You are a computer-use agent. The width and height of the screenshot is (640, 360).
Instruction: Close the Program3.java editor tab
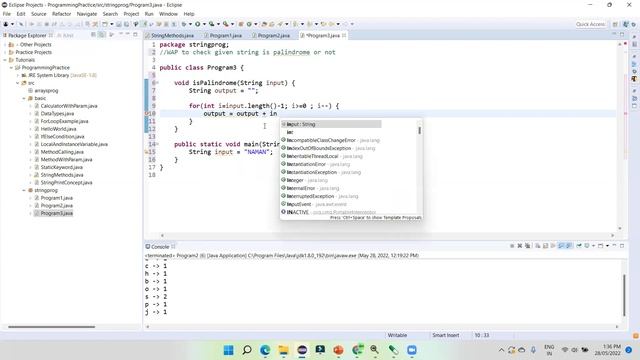point(344,36)
